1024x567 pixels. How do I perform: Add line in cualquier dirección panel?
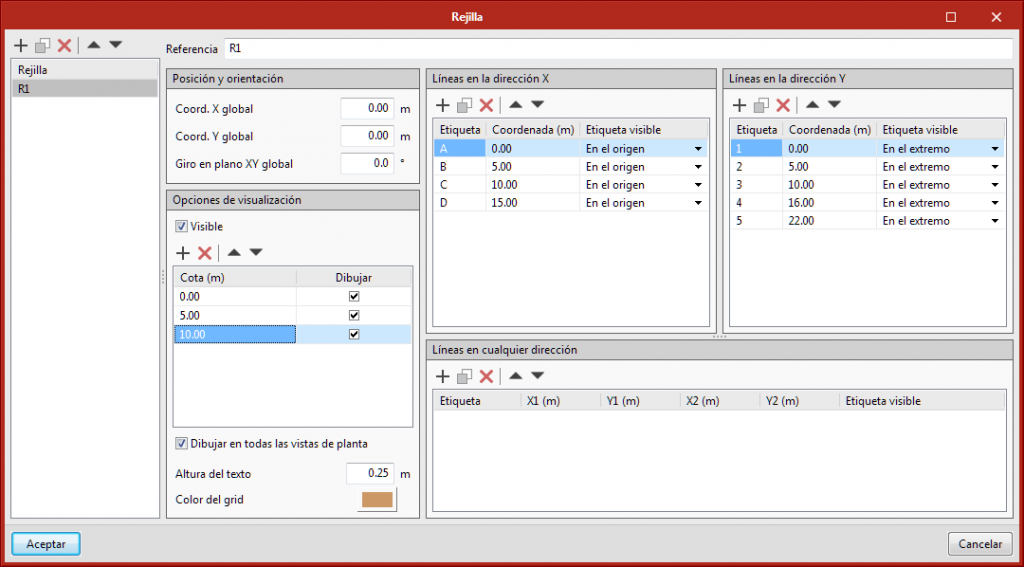(443, 376)
